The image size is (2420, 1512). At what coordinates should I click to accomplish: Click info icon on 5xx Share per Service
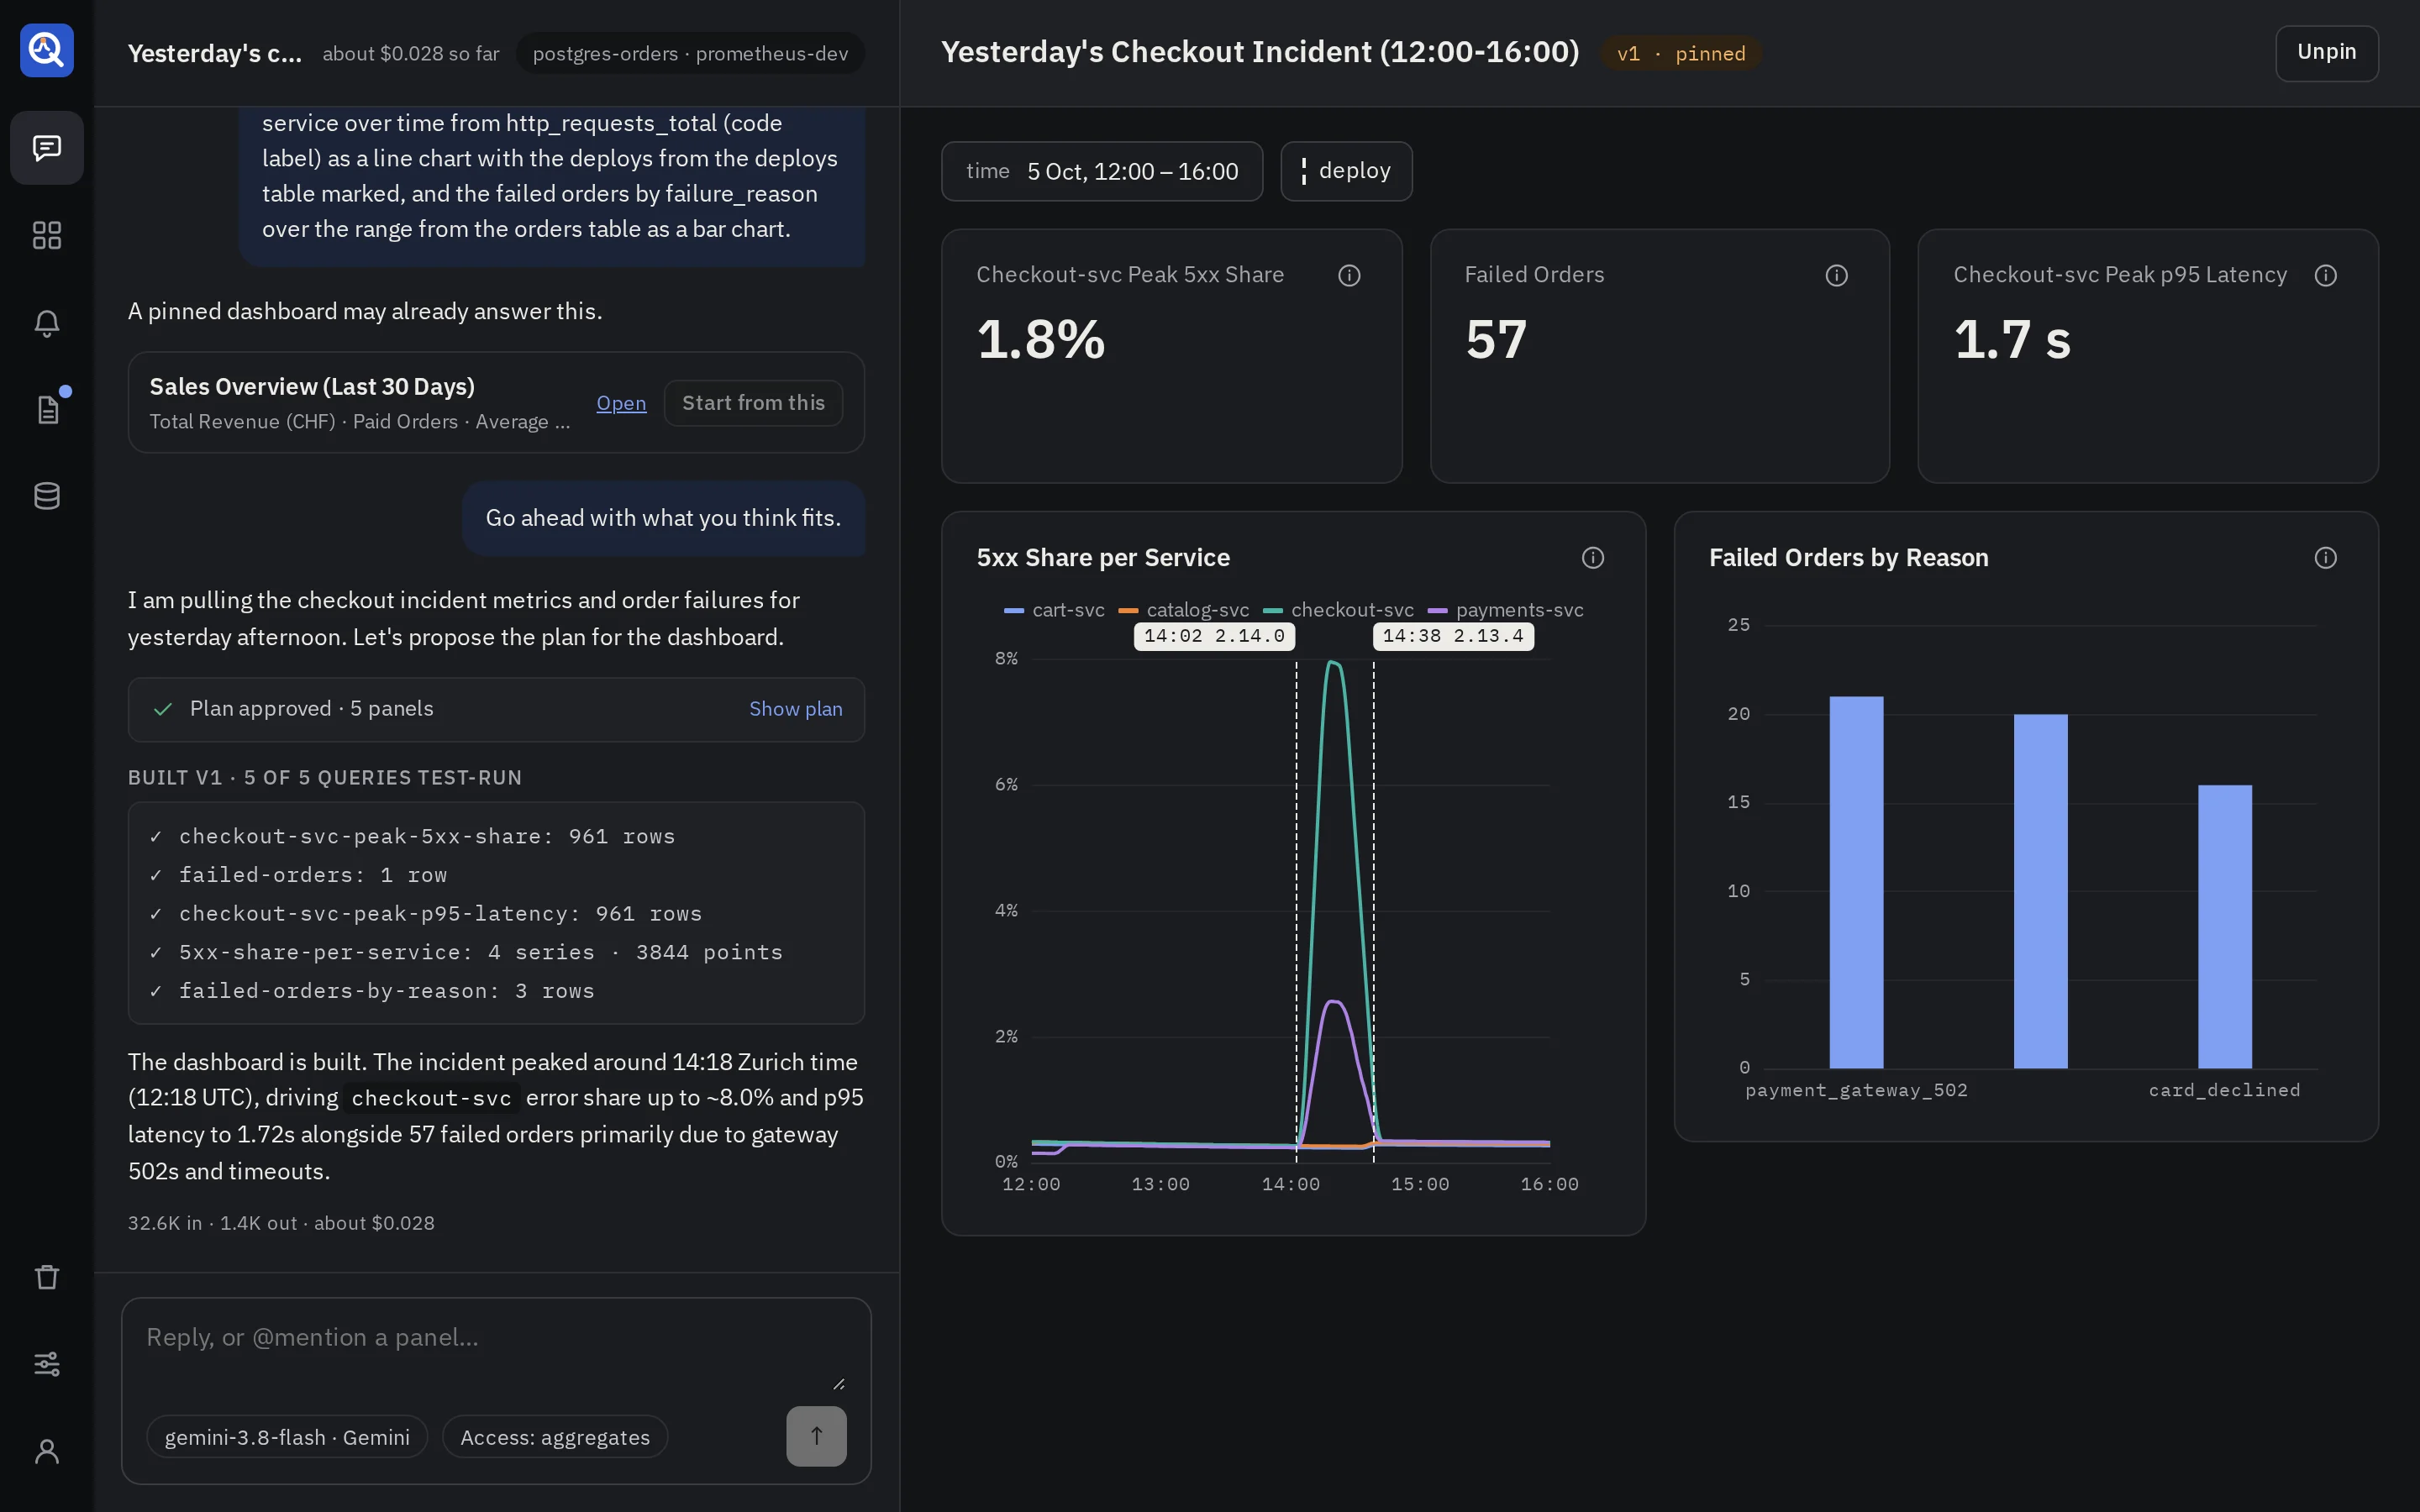pos(1593,558)
